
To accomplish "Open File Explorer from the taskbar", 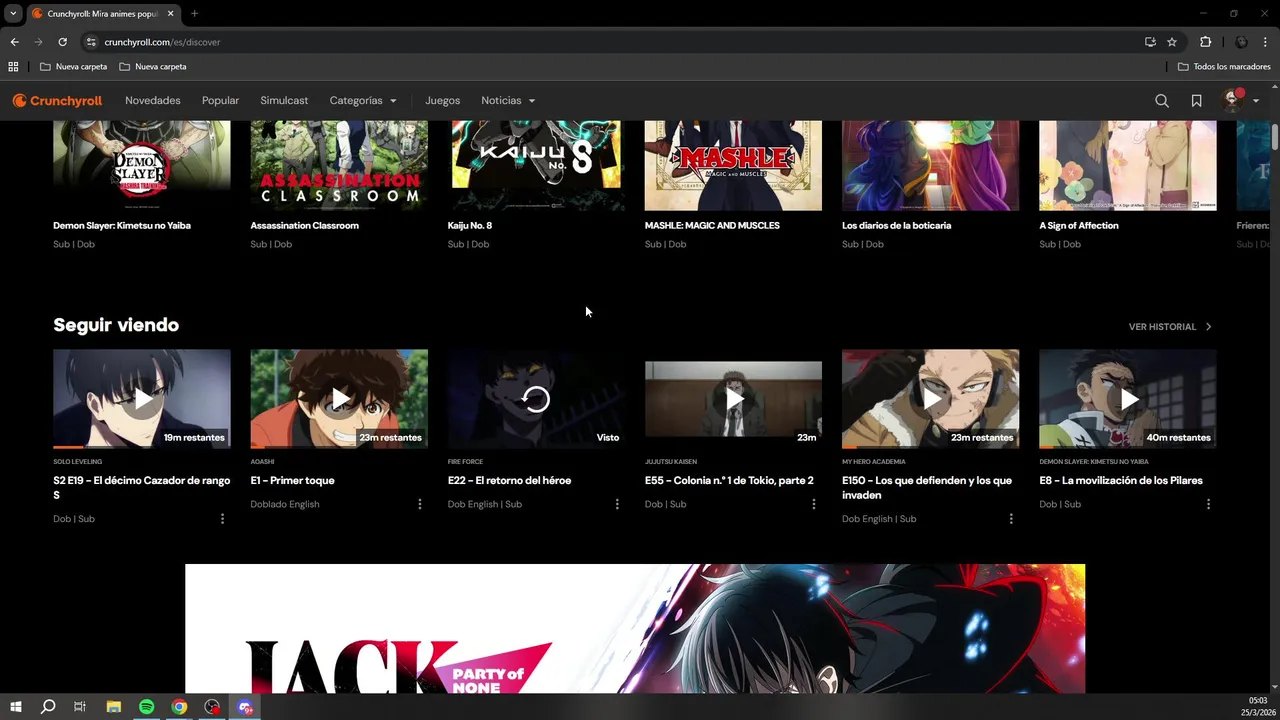I will [113, 707].
